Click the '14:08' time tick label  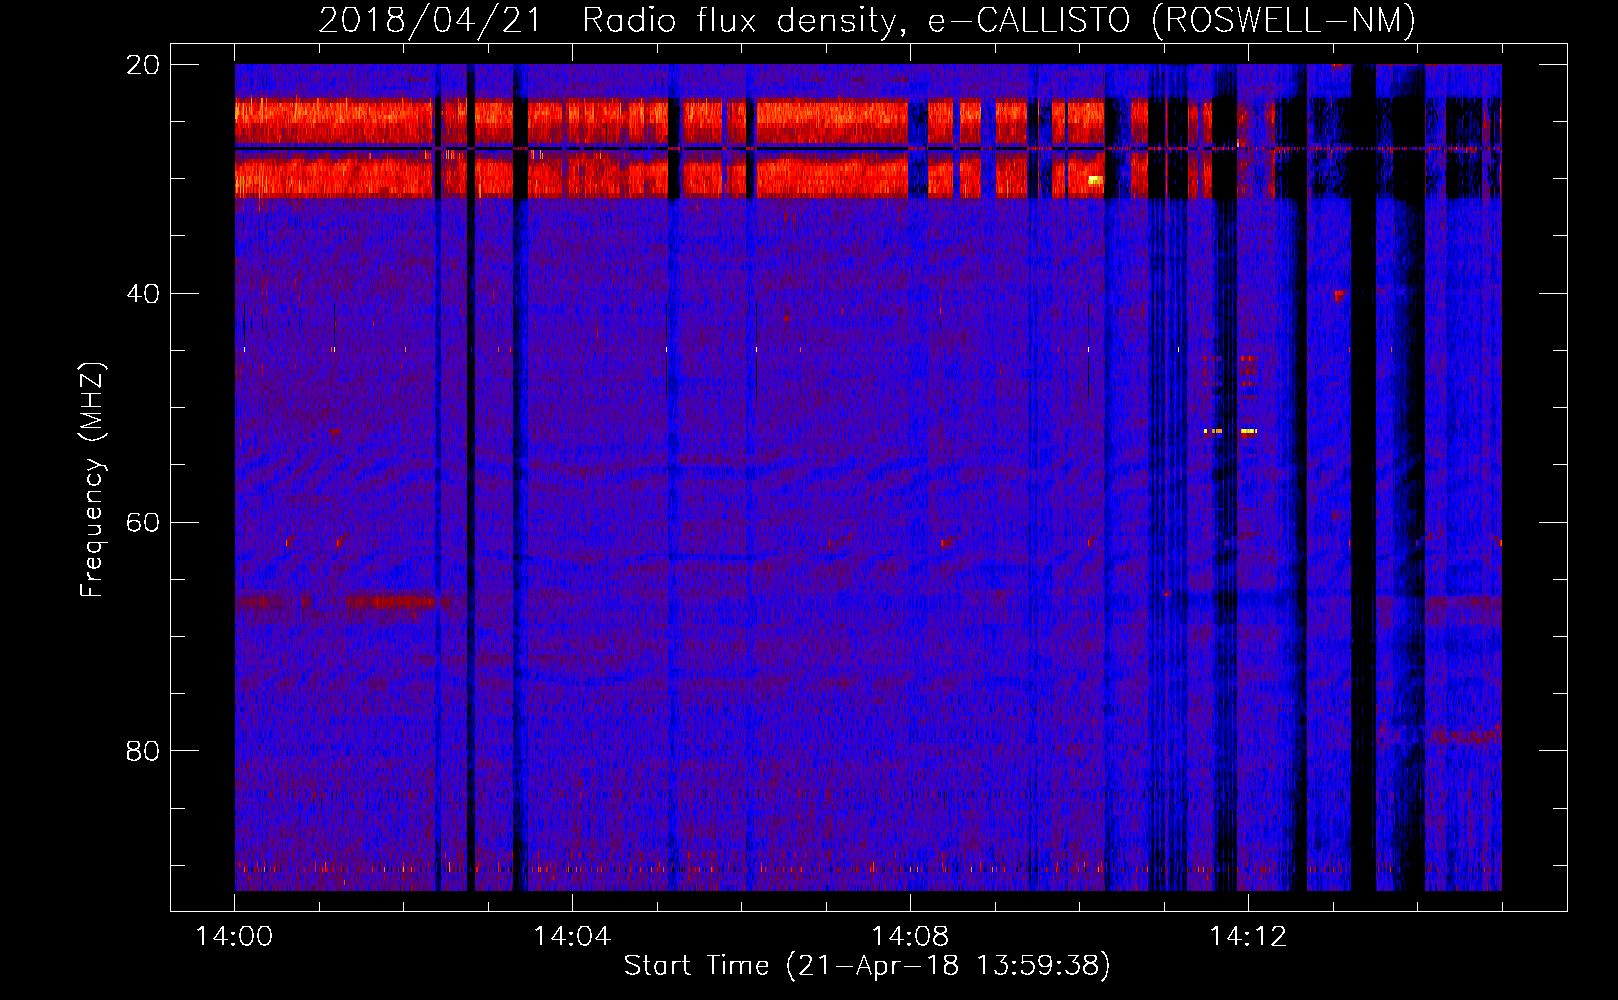coord(909,937)
